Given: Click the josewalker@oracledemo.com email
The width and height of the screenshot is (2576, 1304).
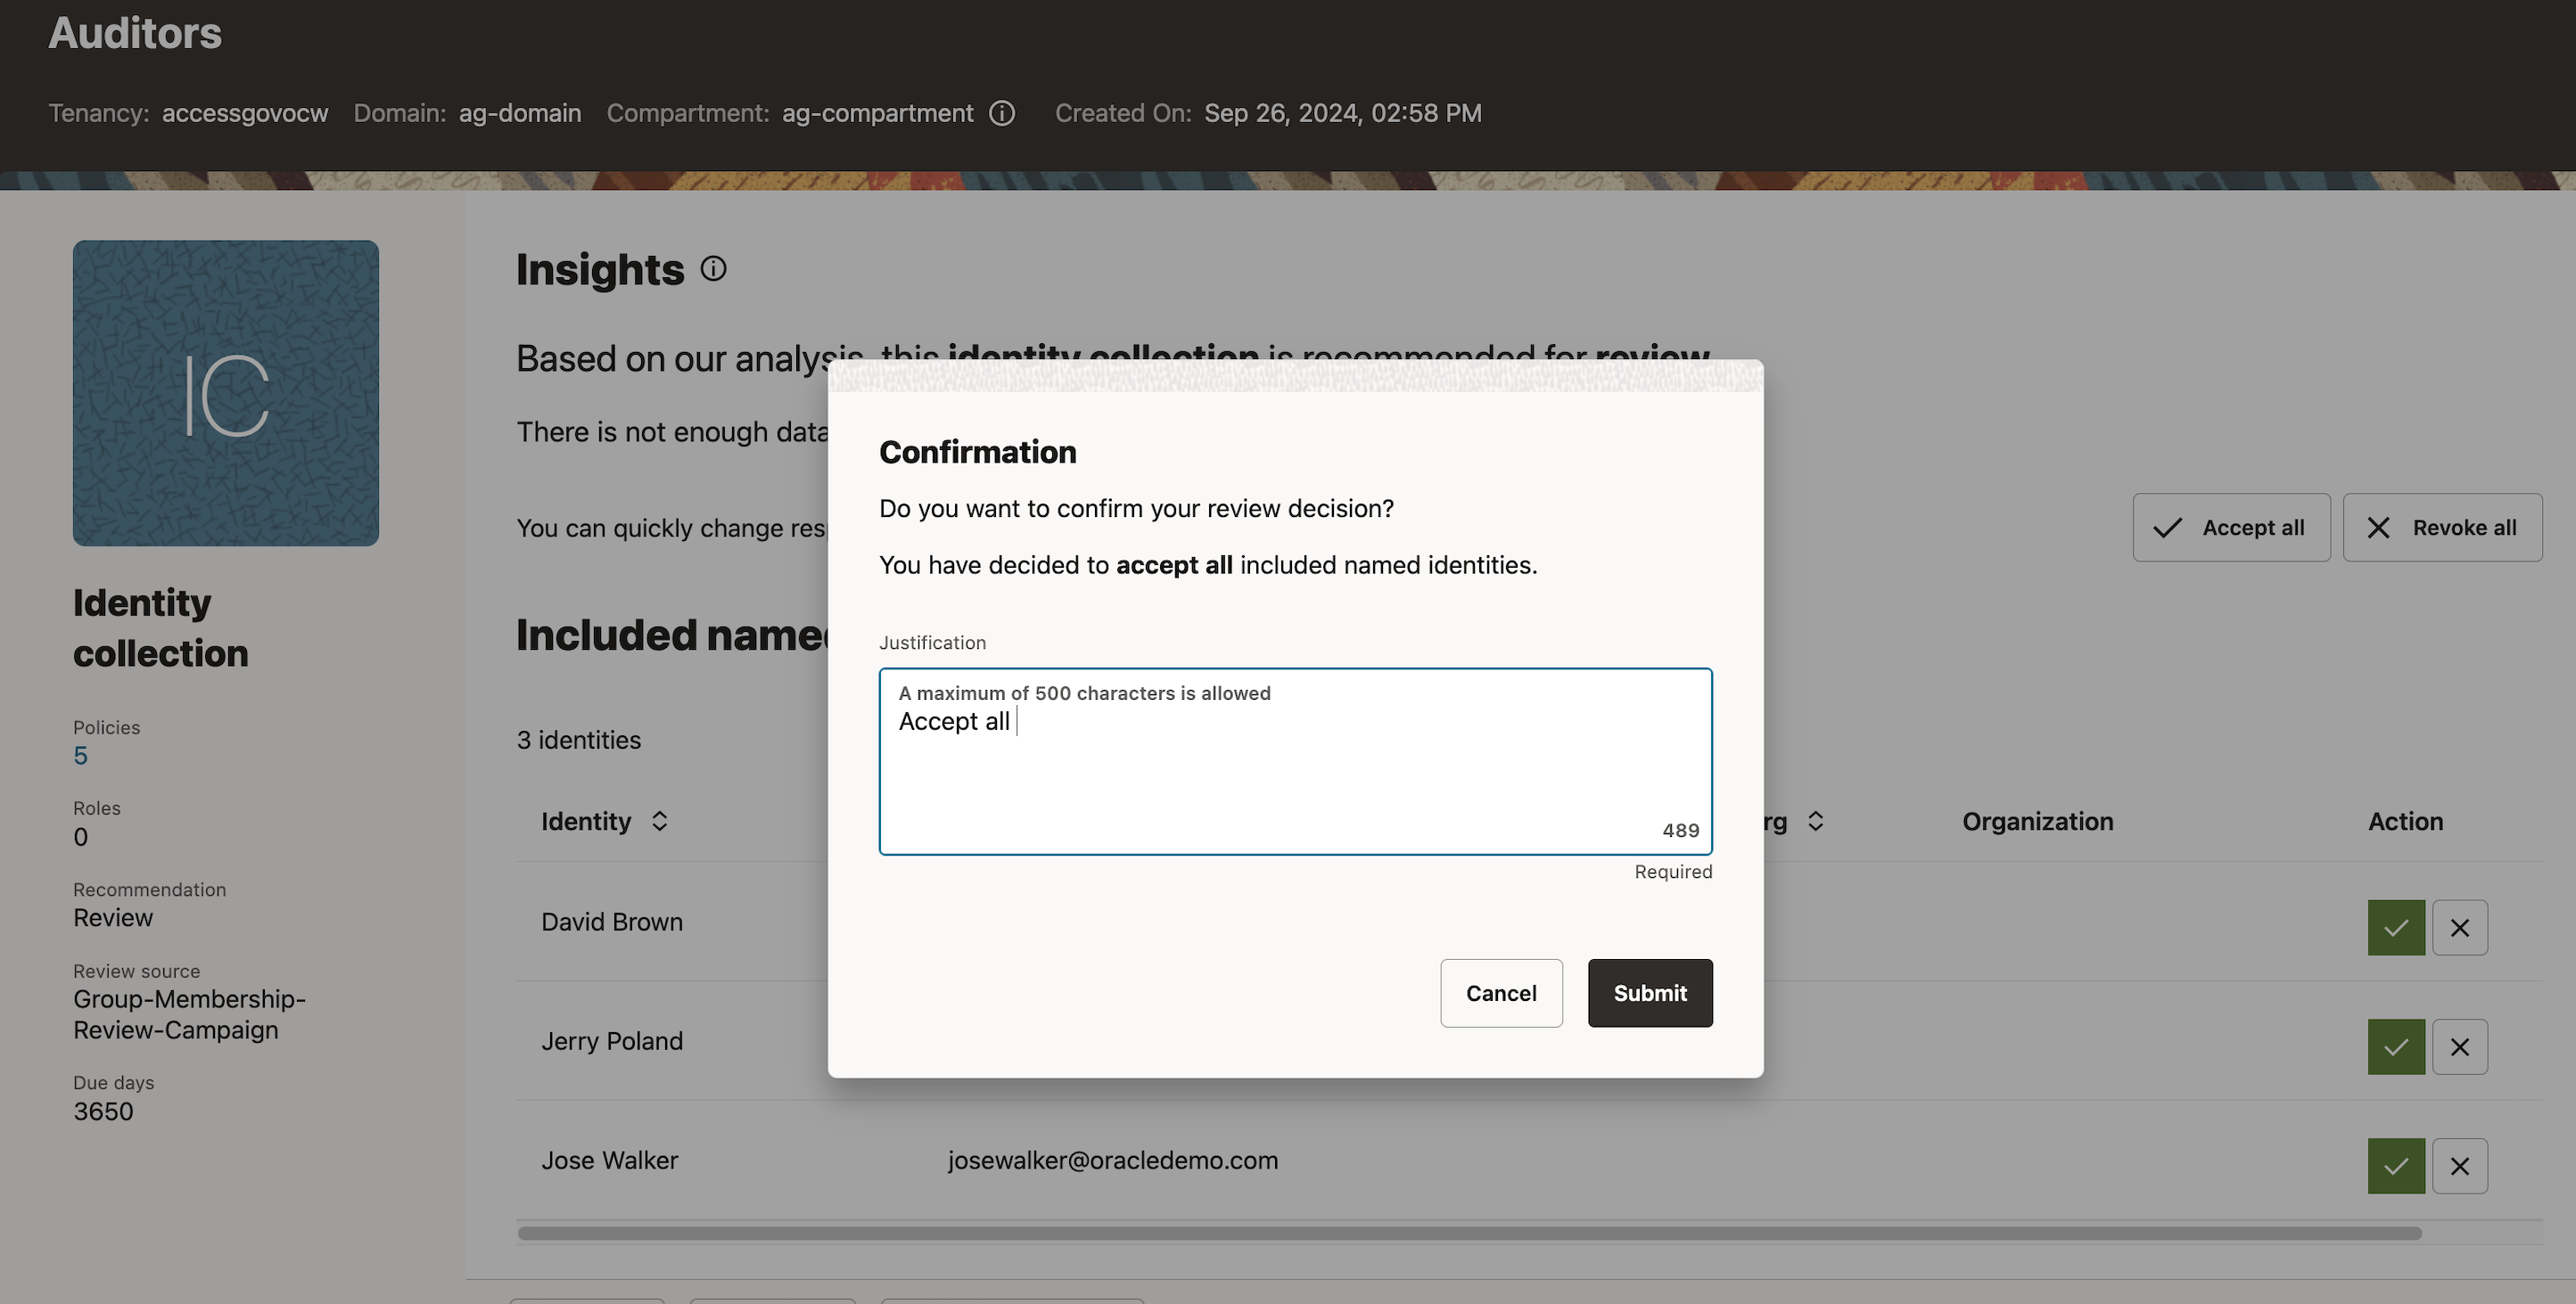Looking at the screenshot, I should point(1113,1160).
